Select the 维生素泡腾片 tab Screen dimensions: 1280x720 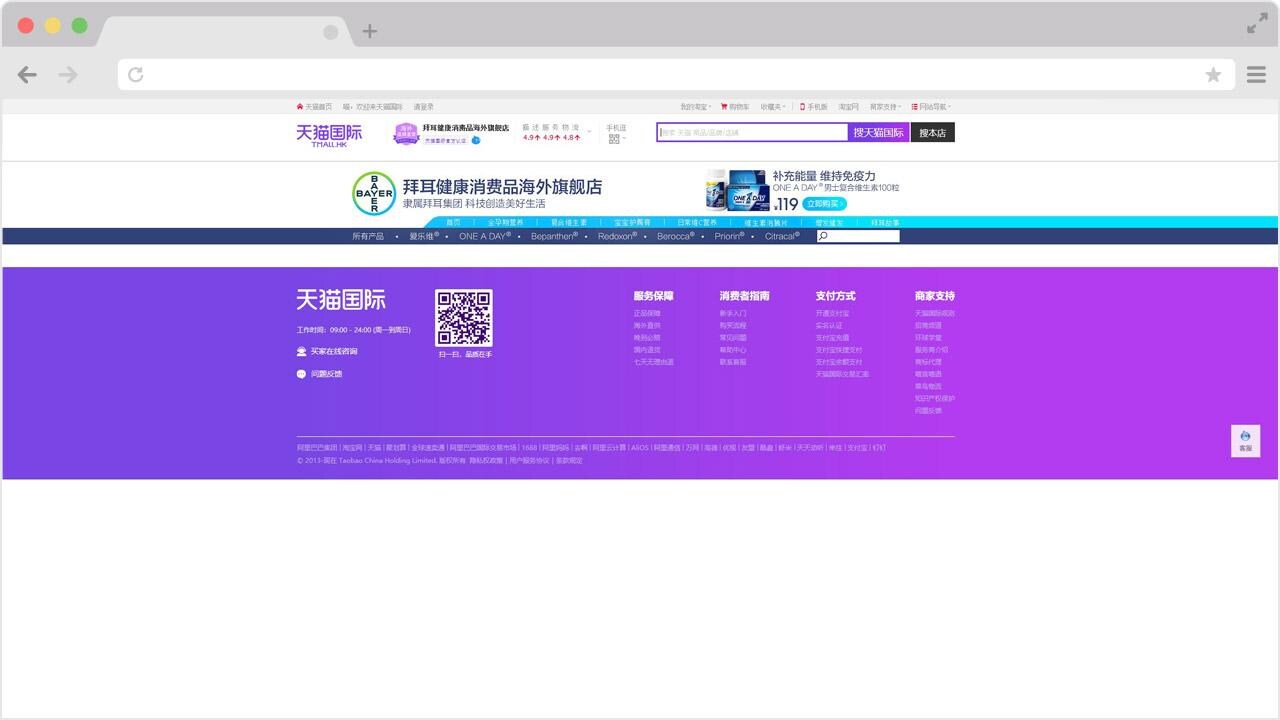pos(766,223)
